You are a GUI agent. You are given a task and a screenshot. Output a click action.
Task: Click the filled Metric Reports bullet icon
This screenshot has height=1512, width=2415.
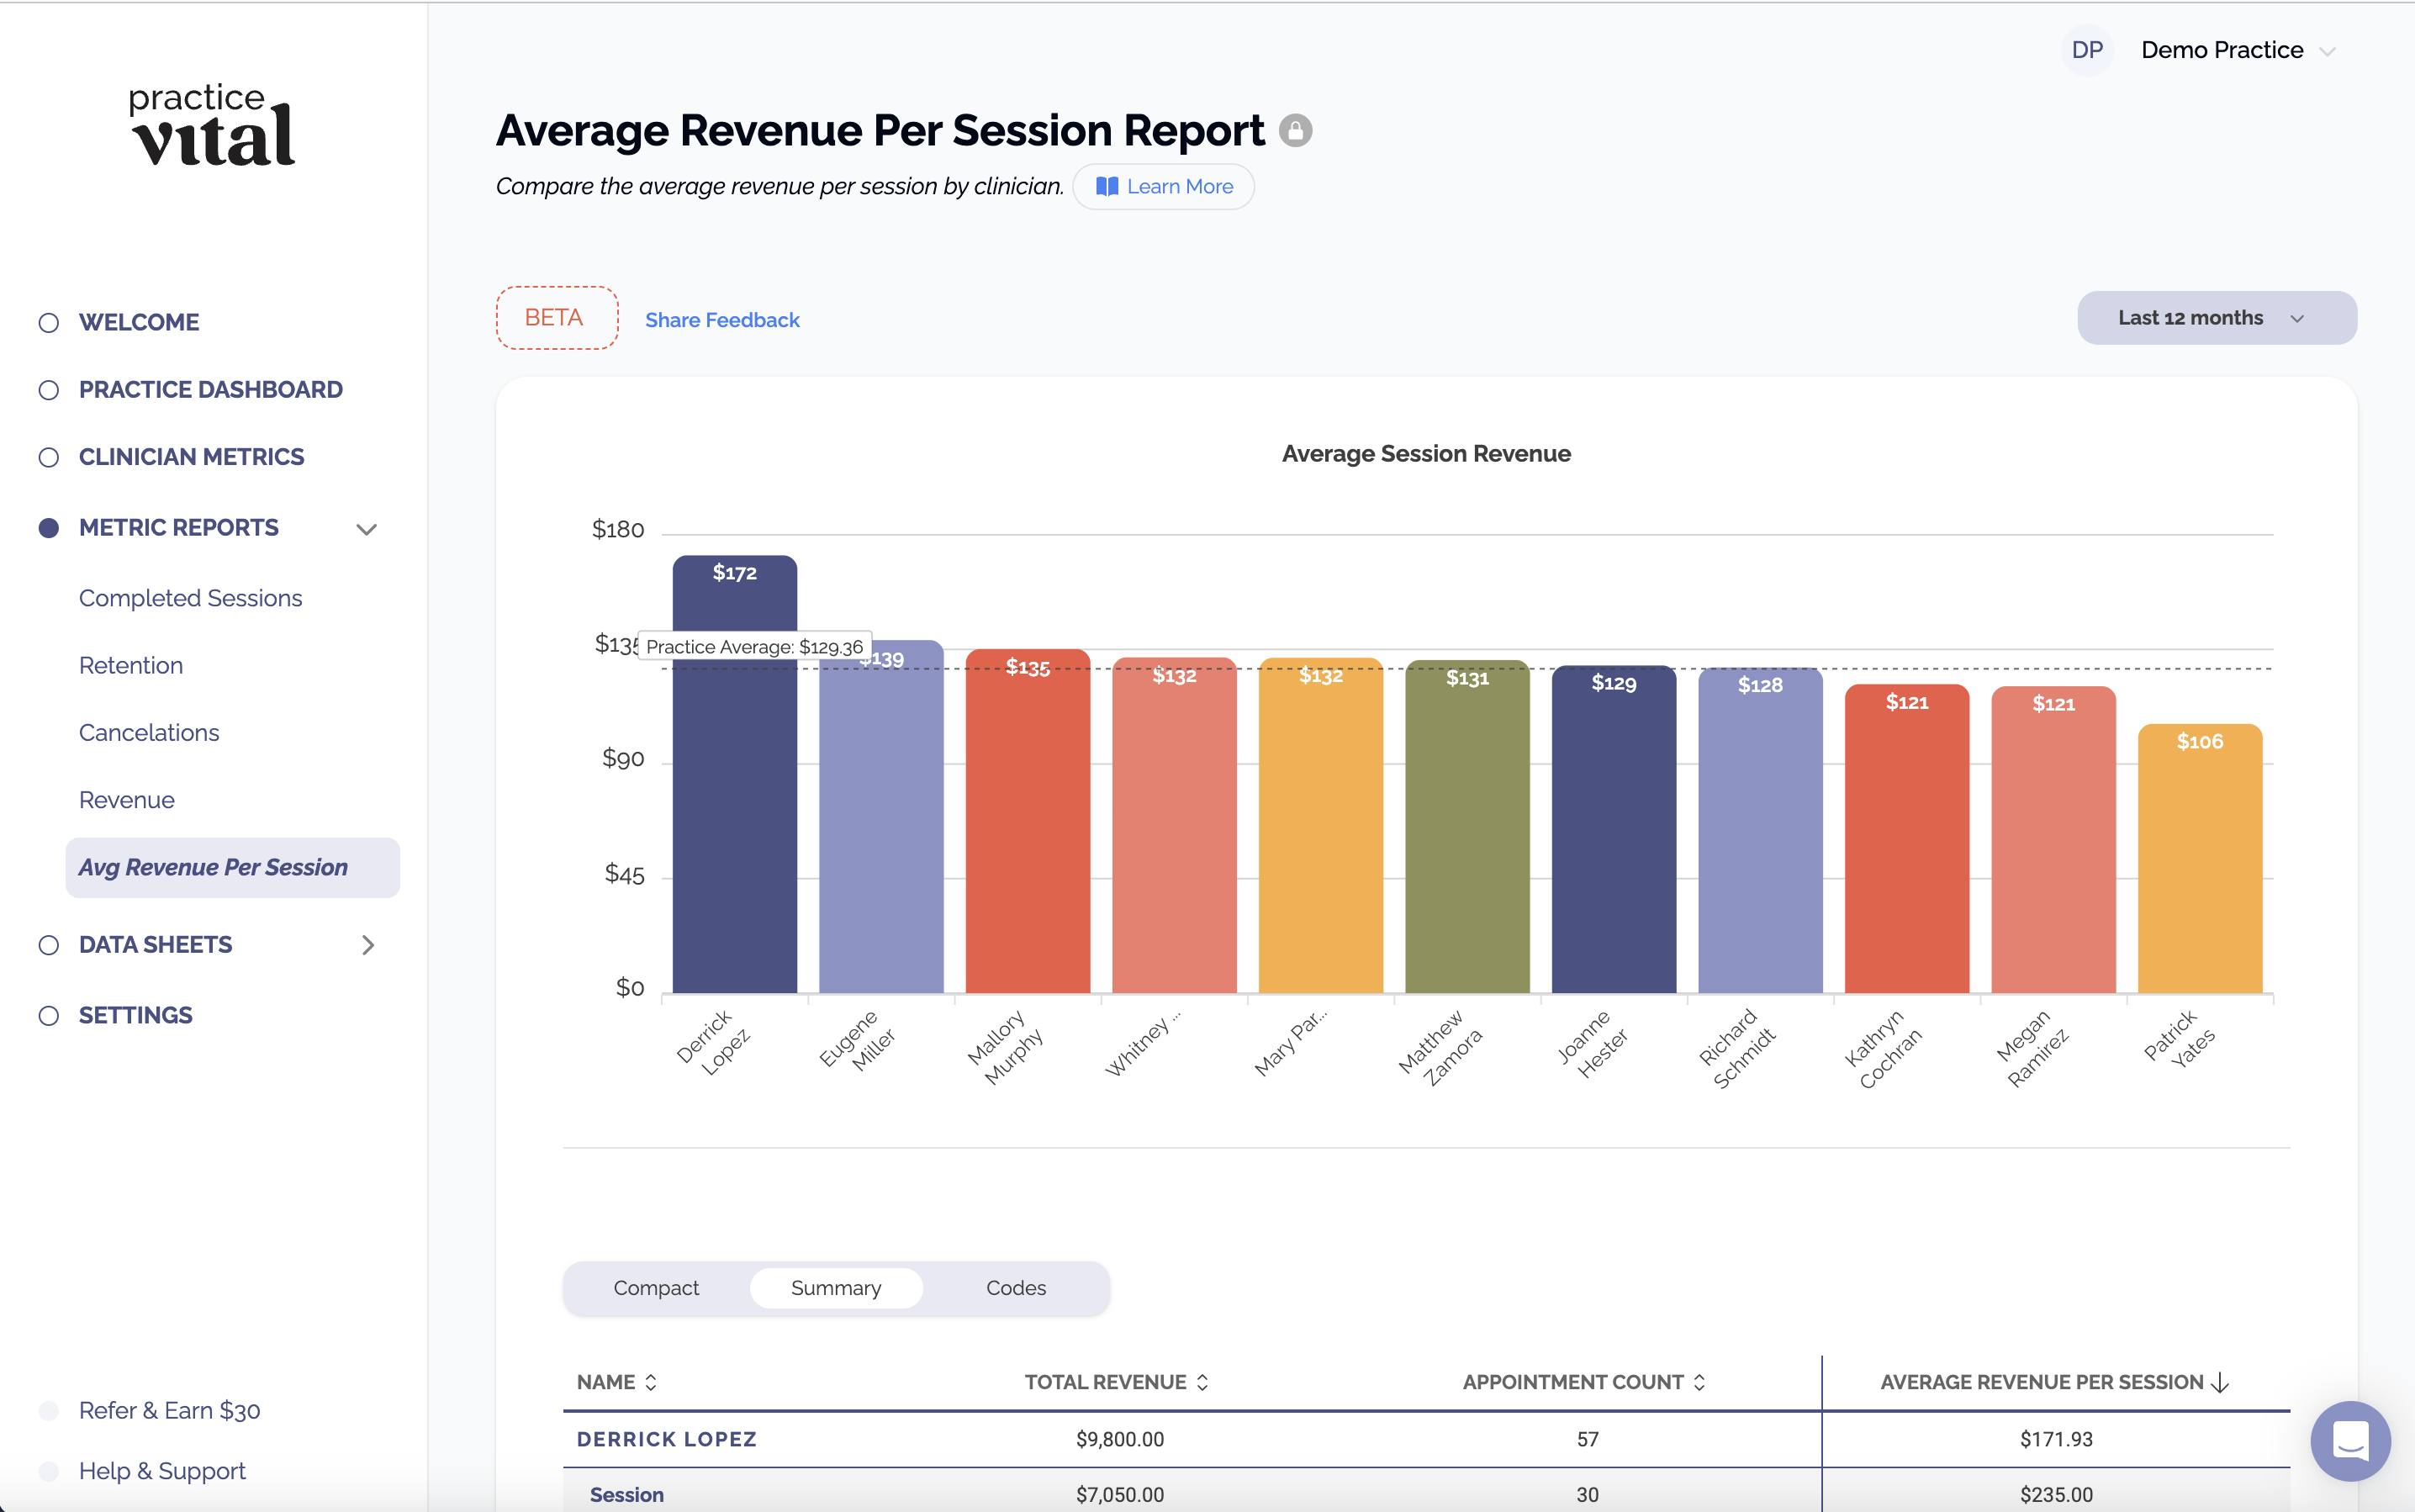(x=48, y=528)
